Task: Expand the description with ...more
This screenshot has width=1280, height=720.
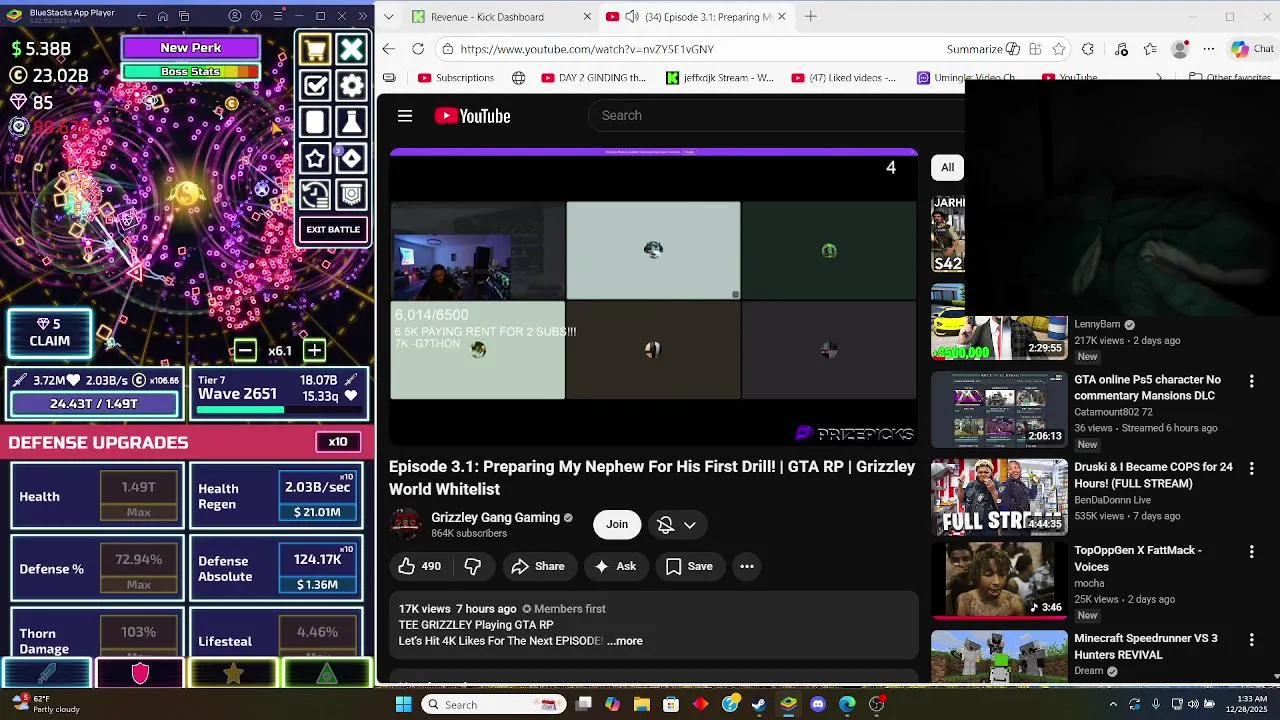Action: [x=625, y=641]
